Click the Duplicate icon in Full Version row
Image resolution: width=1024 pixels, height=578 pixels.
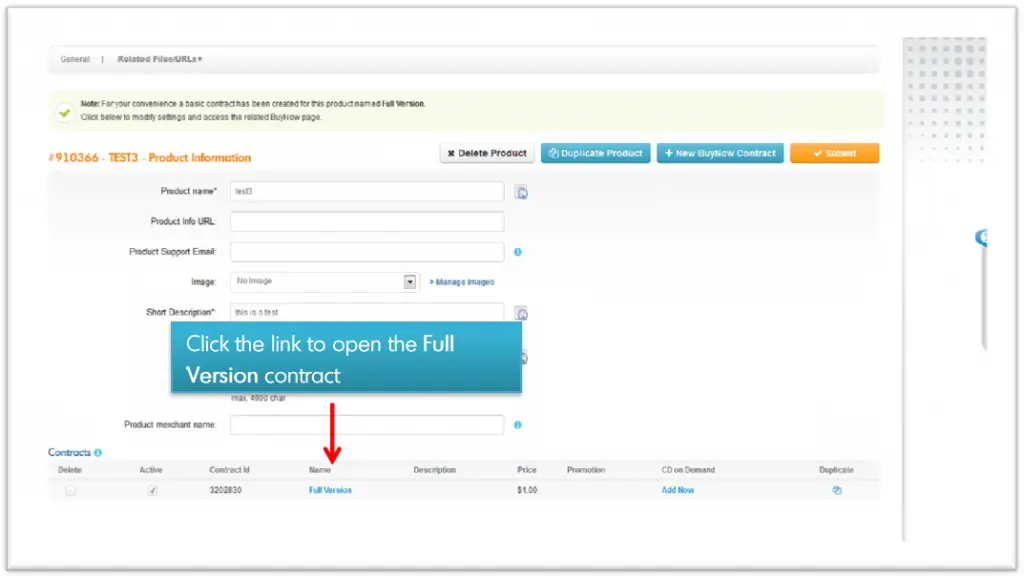coord(837,490)
